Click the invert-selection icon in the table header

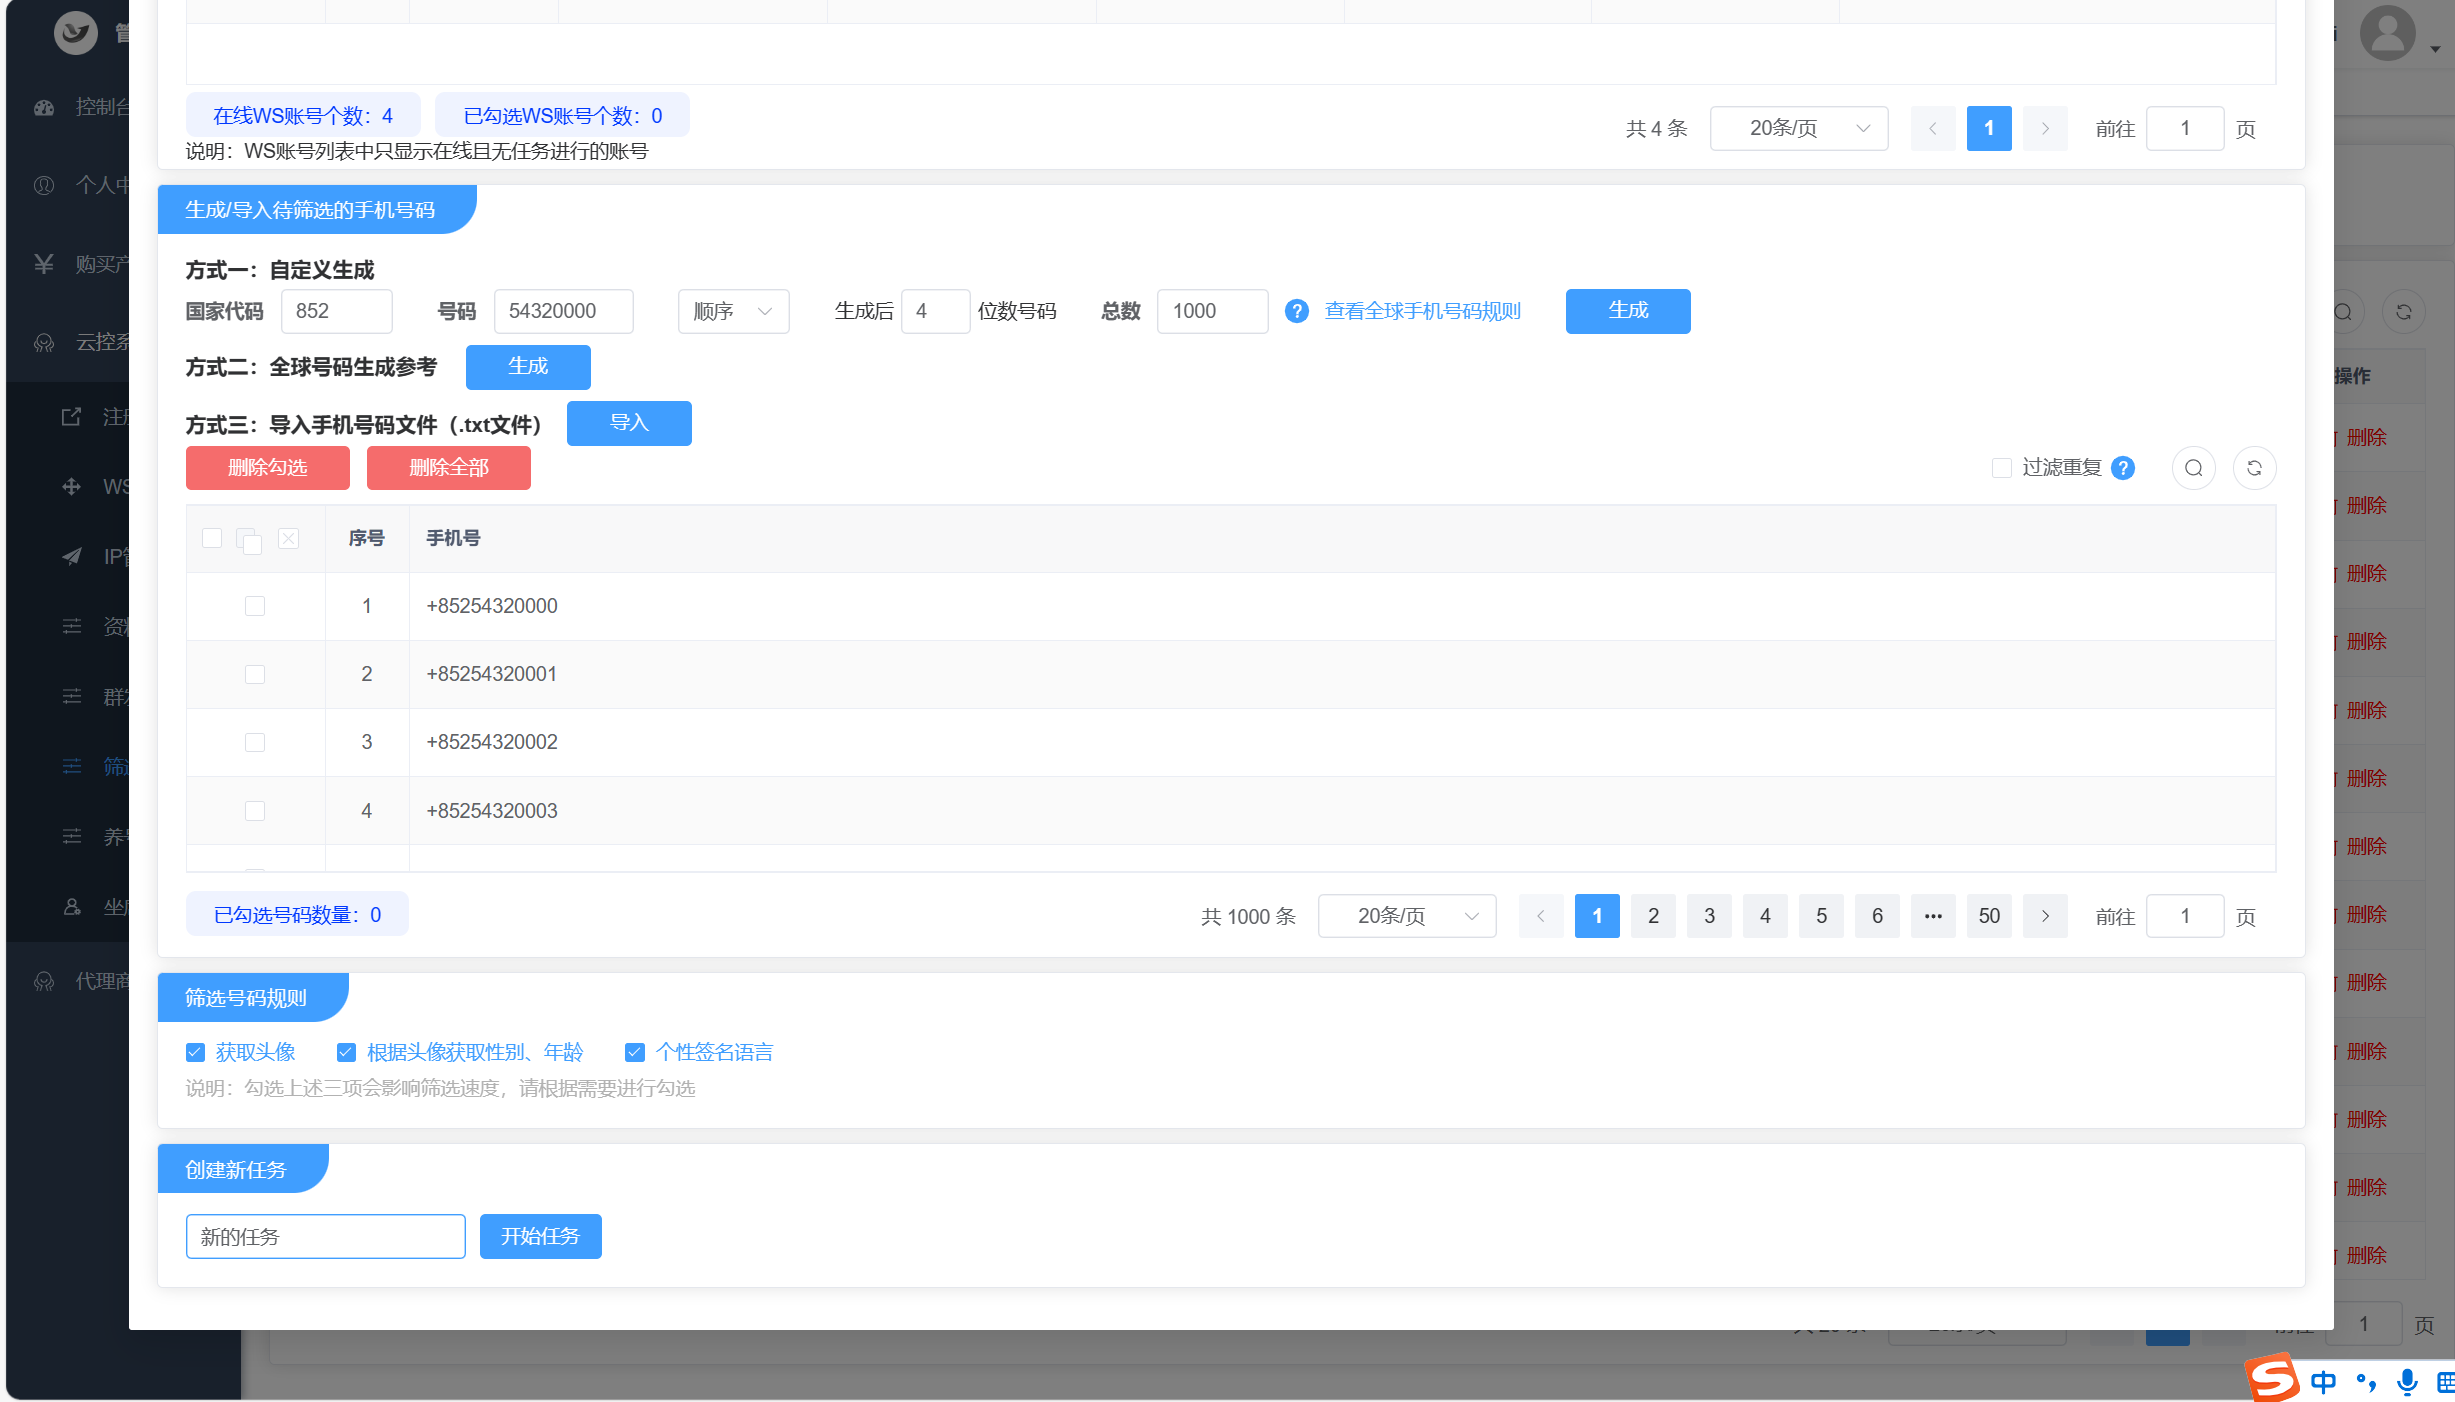[249, 540]
